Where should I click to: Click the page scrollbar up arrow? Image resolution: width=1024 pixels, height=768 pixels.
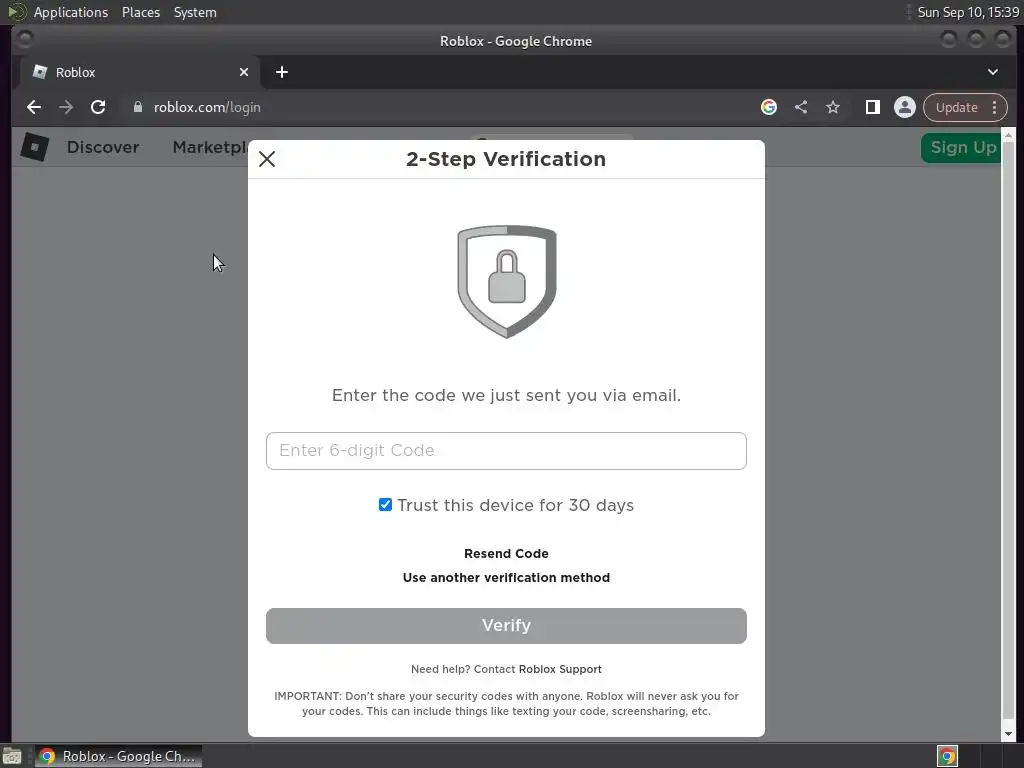[1008, 135]
